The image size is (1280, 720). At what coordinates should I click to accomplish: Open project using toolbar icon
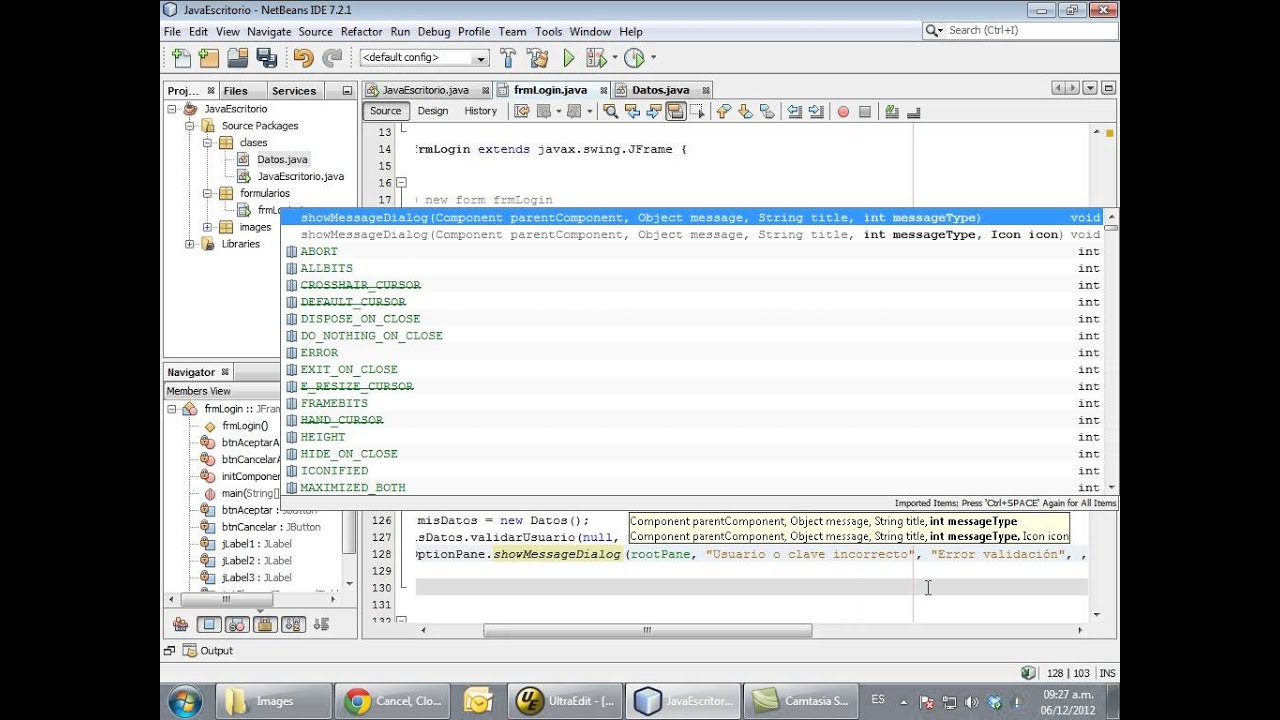[x=238, y=58]
